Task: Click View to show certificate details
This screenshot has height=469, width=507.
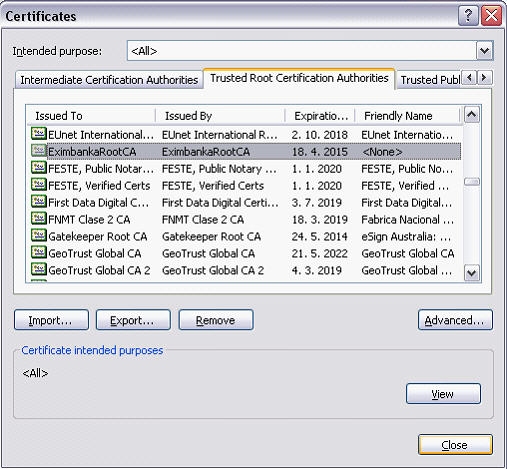Action: (443, 394)
